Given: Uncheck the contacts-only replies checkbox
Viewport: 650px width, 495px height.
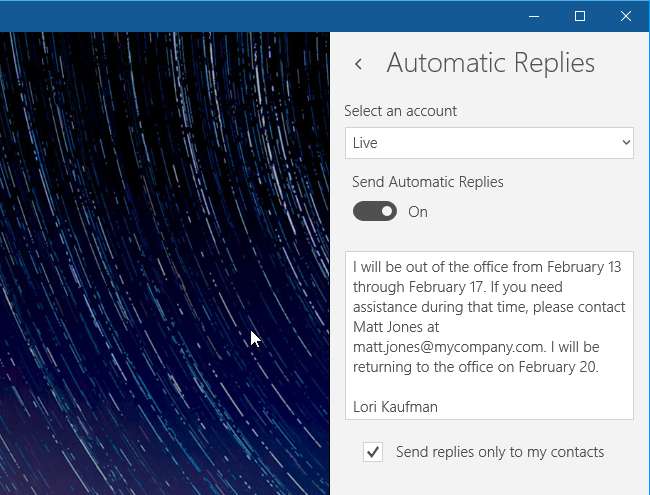Looking at the screenshot, I should [x=373, y=452].
